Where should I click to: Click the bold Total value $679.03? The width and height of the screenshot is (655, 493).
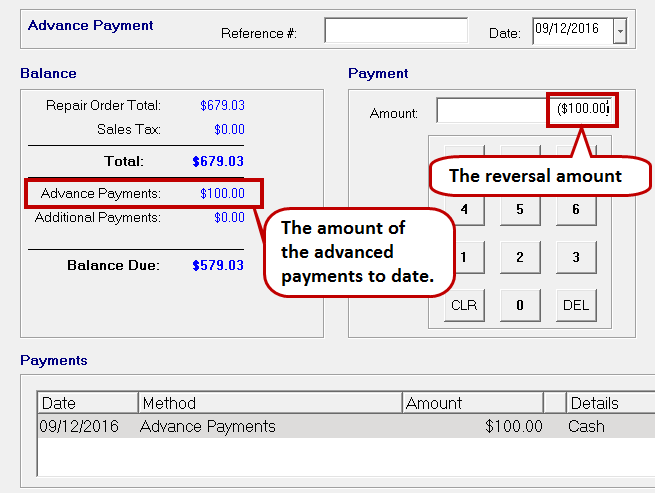(x=218, y=161)
